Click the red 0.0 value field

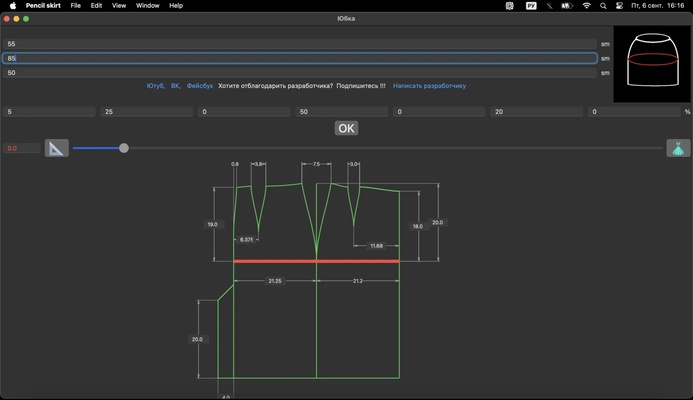pos(21,148)
